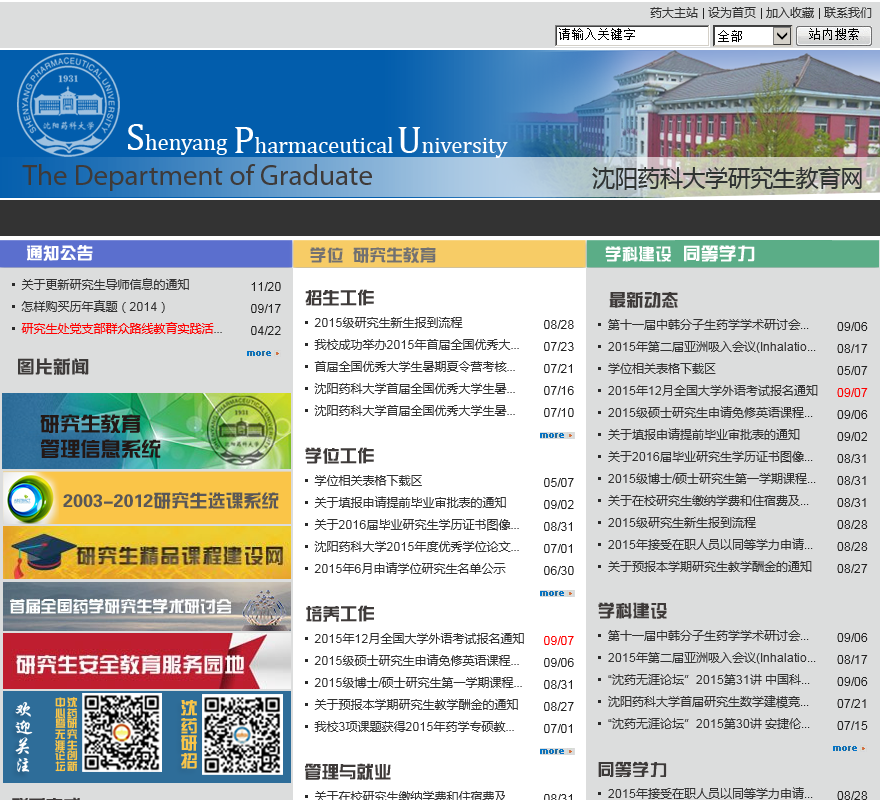The width and height of the screenshot is (880, 800).
Task: Open 沈阳药科大学首届研究生数学建模竞 article
Action: coord(708,702)
